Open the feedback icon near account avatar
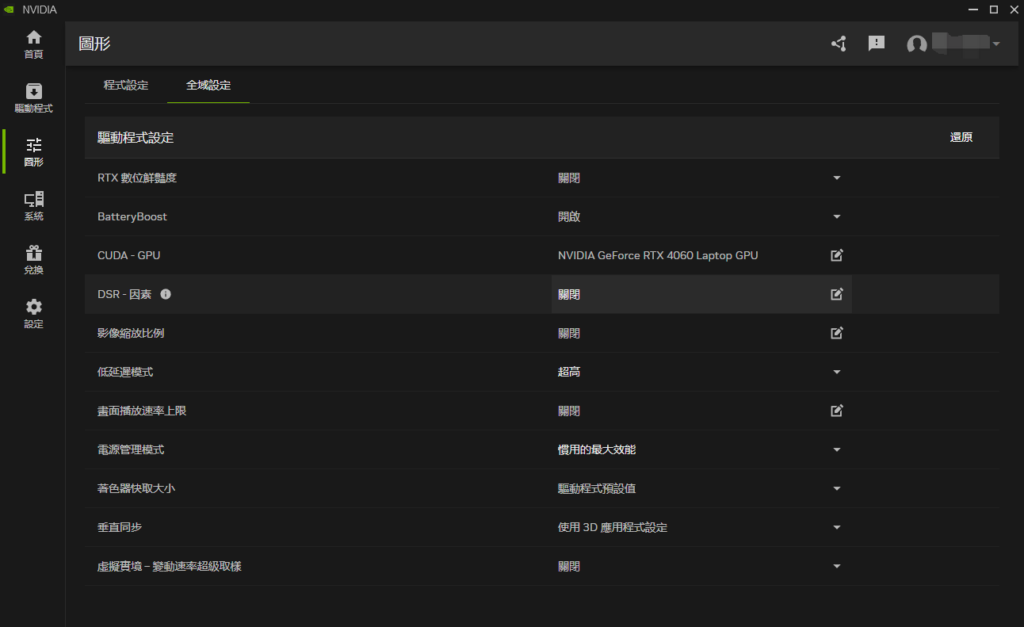Viewport: 1024px width, 627px height. 877,44
